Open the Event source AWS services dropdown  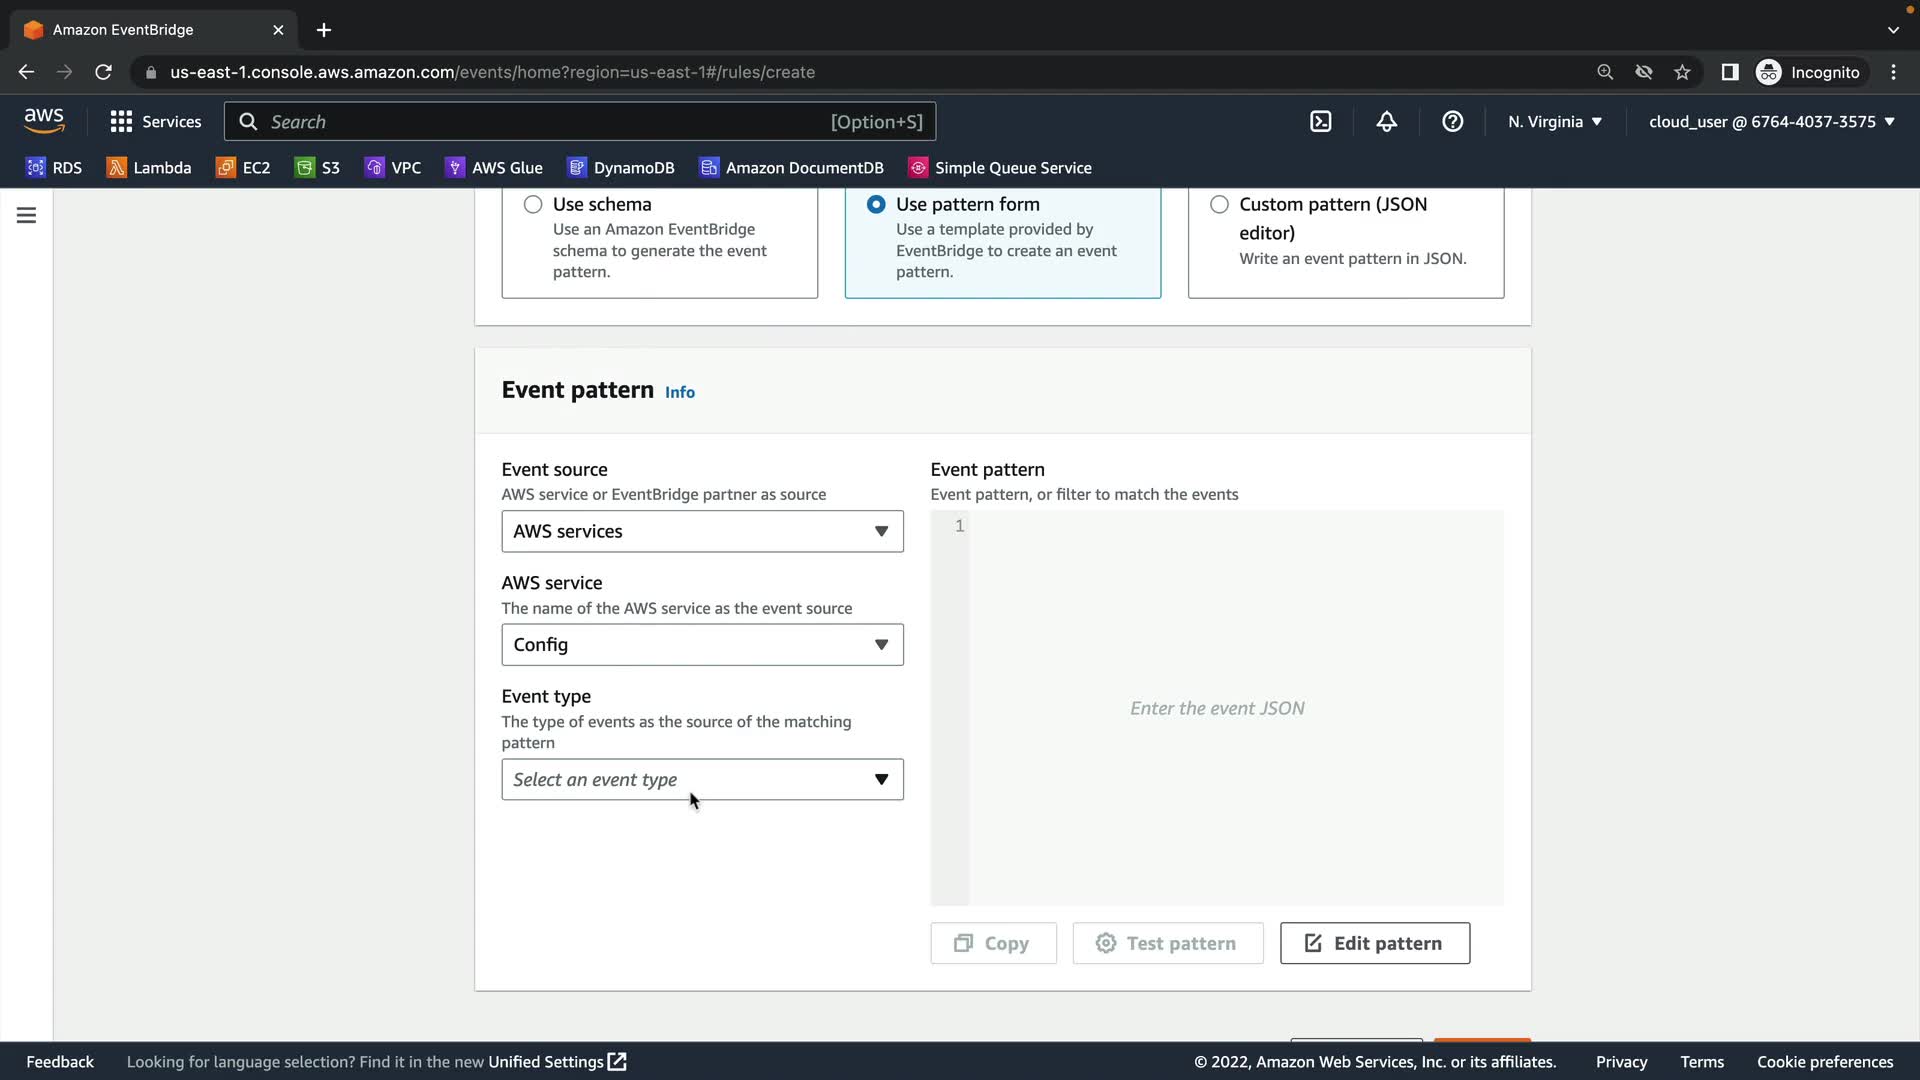pos(702,532)
